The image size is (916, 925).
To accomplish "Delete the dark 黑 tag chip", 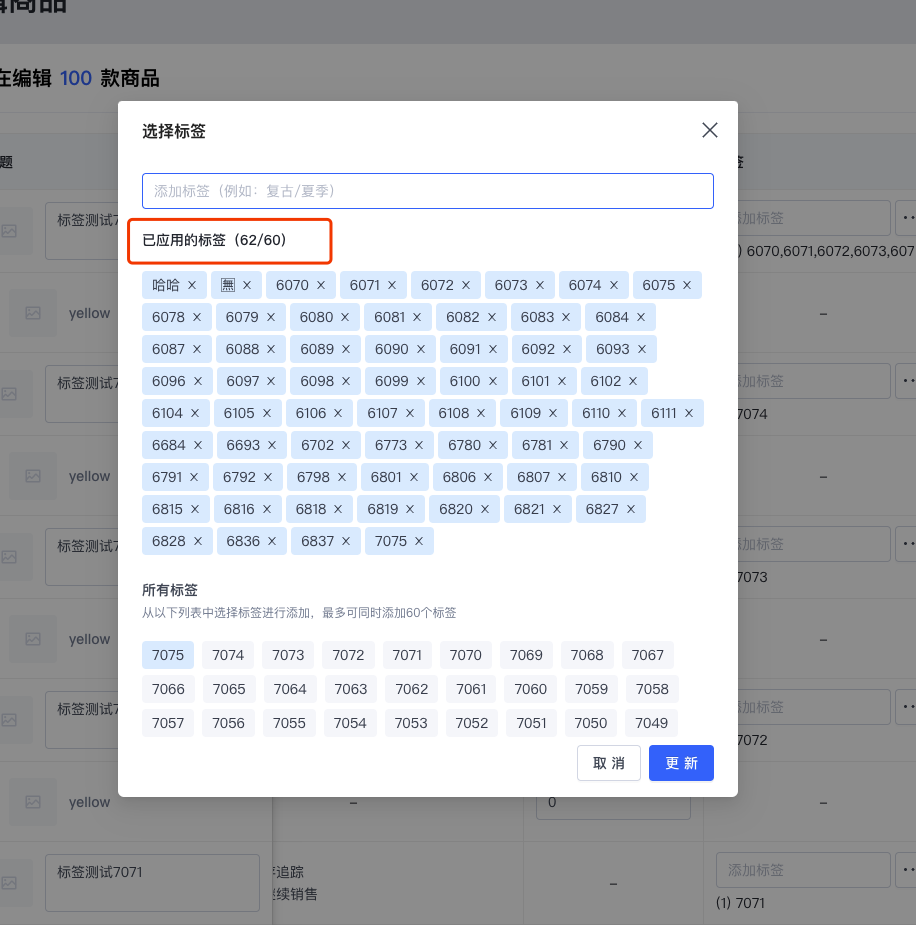I will [x=245, y=285].
